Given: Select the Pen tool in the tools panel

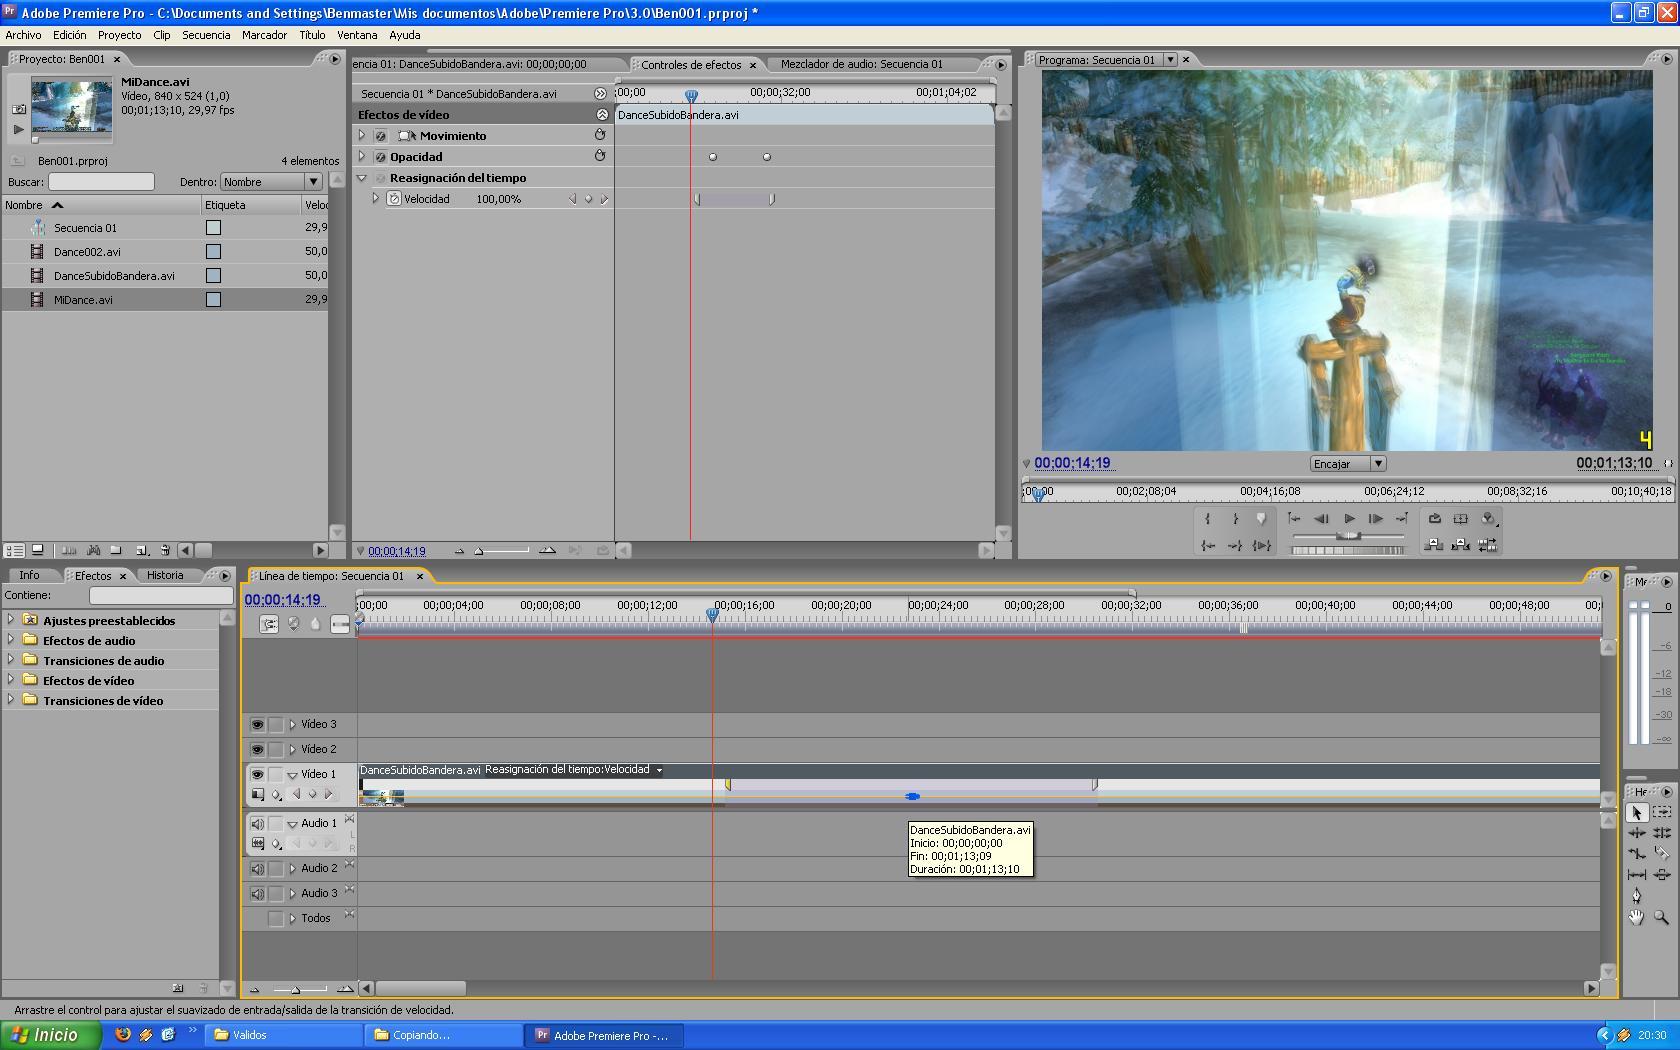Looking at the screenshot, I should click(x=1637, y=895).
